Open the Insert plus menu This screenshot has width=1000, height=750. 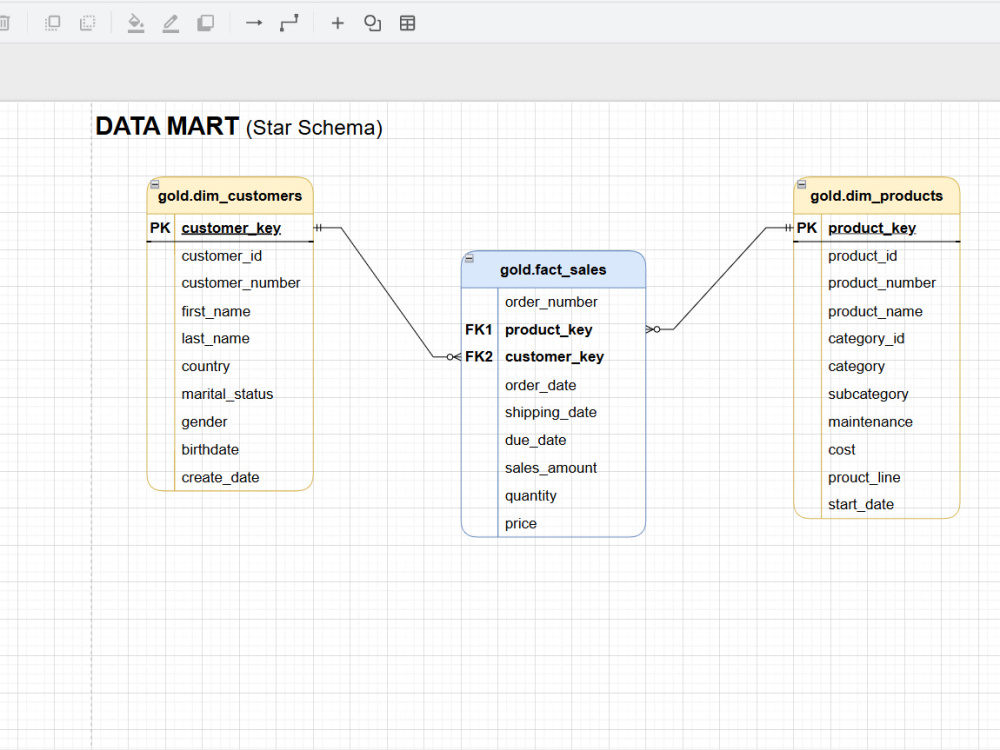(x=337, y=24)
